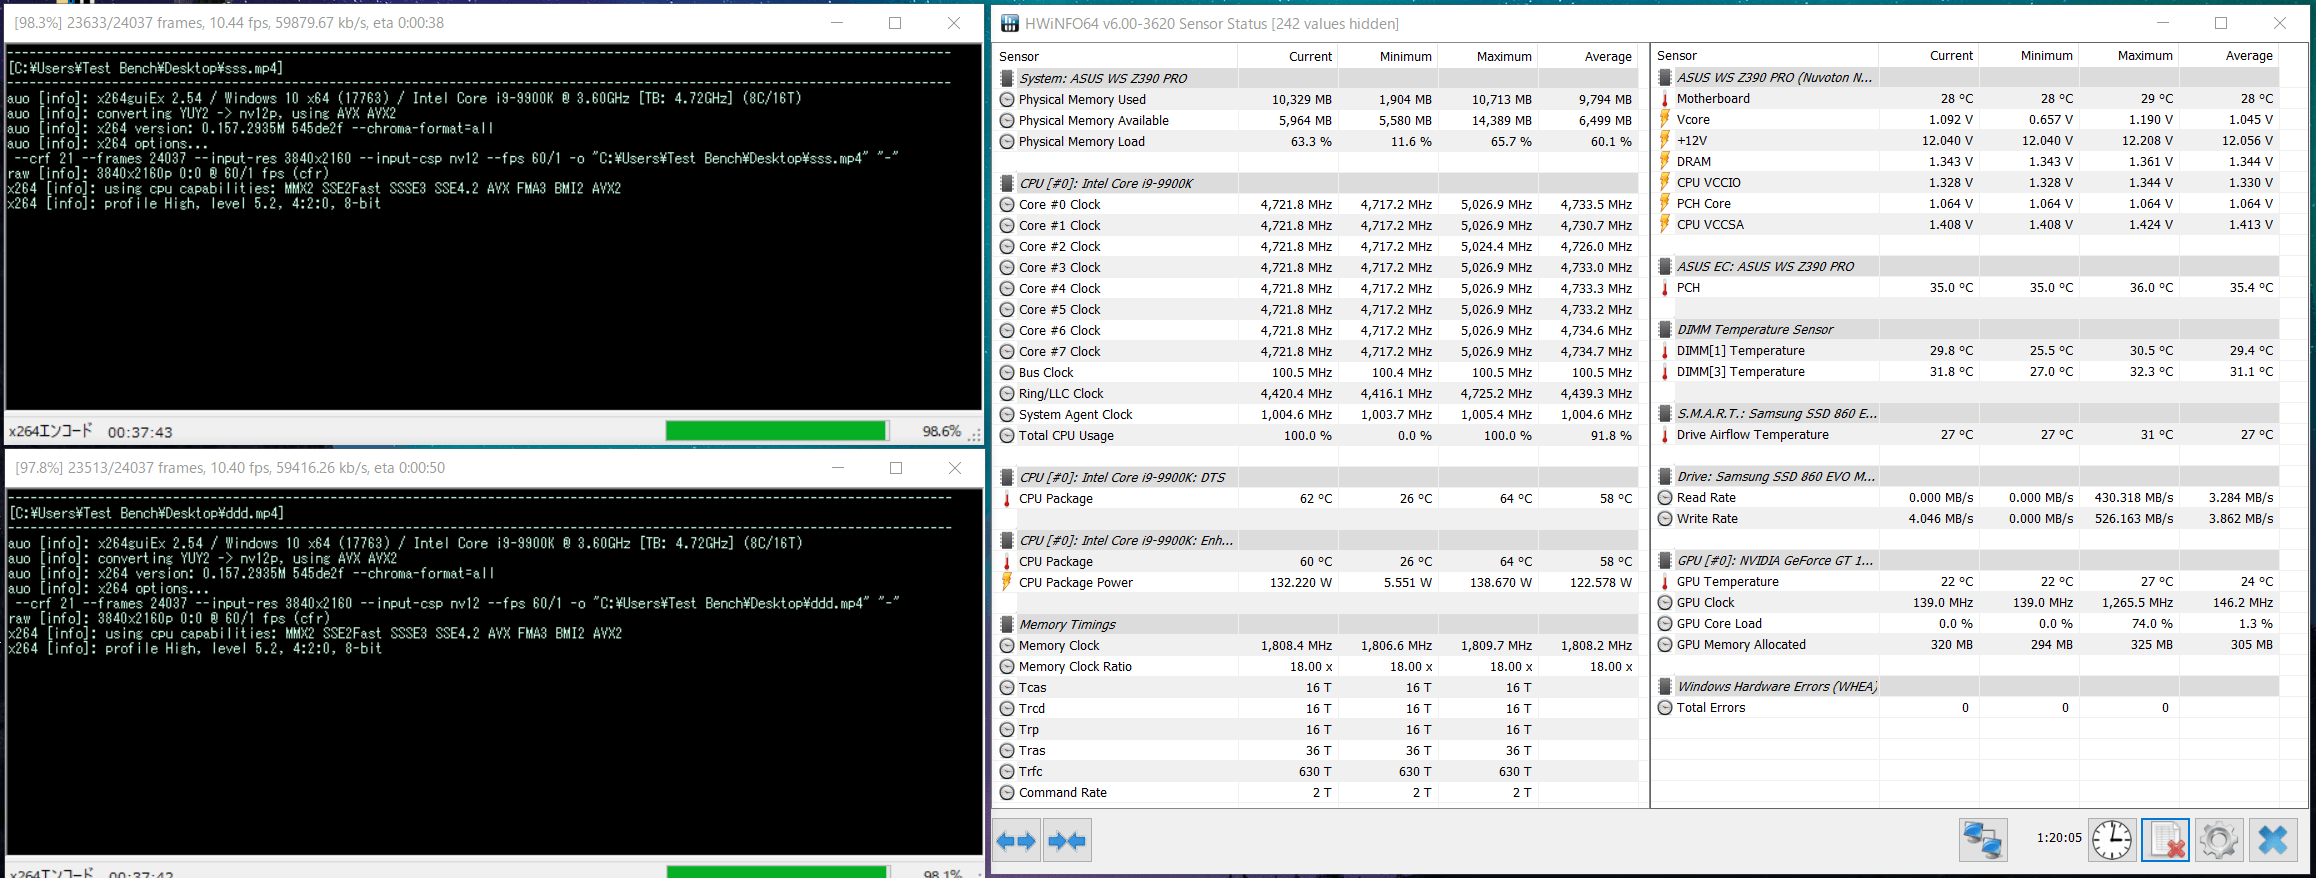Click the circle icon next to Total Errors
This screenshot has height=878, width=2316.
[1665, 707]
